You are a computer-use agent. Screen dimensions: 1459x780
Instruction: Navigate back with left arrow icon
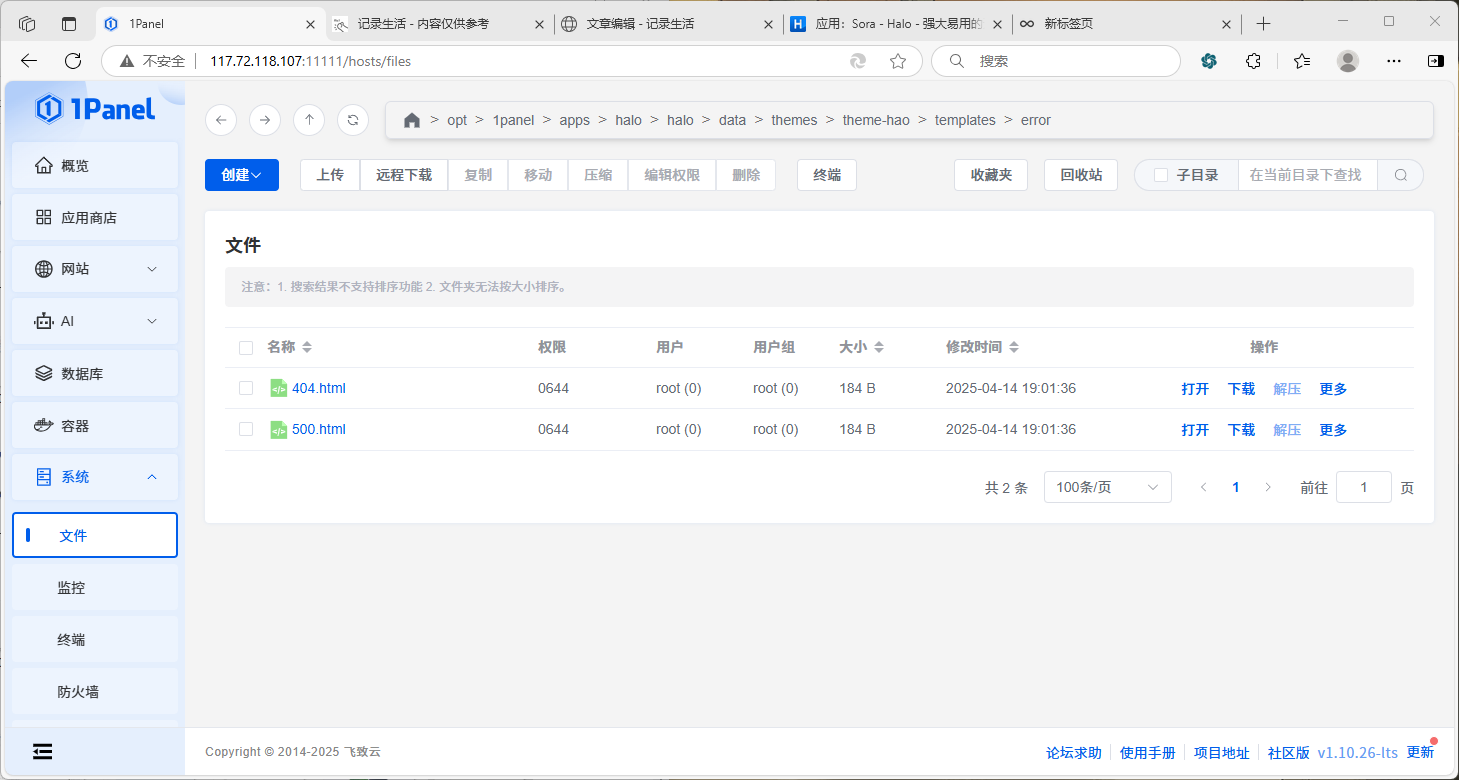coord(221,120)
